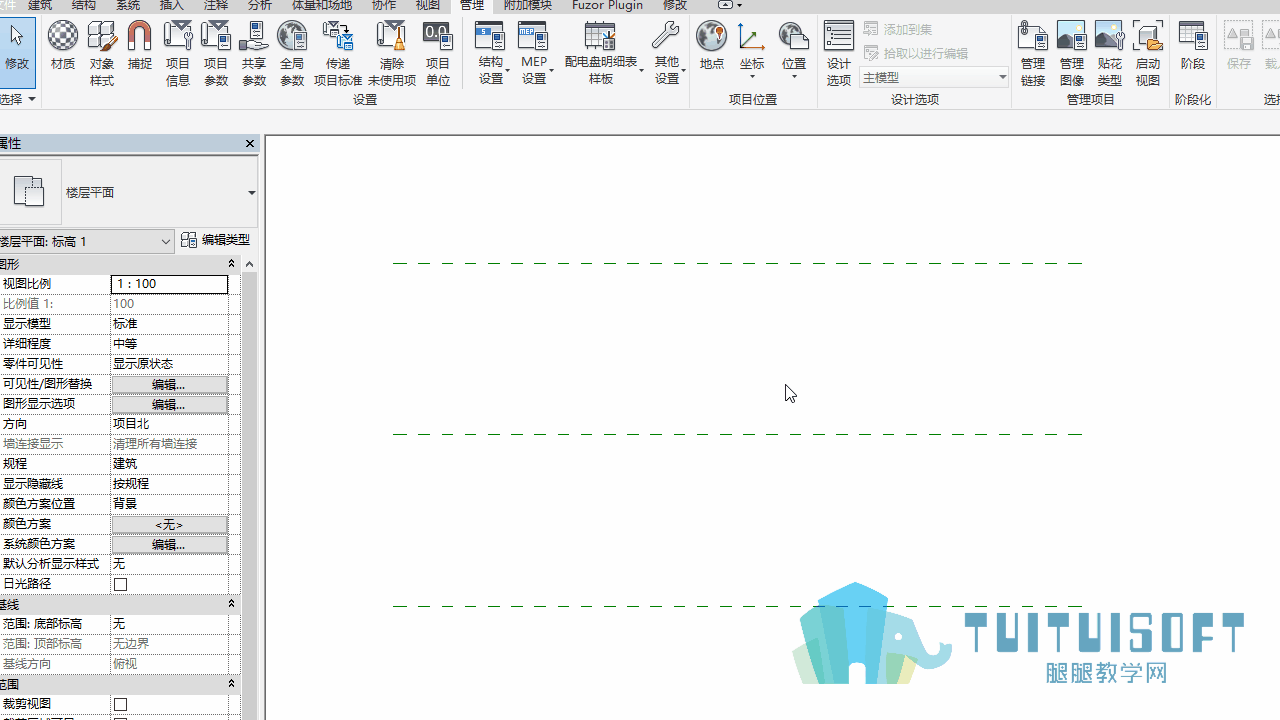Switch to the 附加模块 ribbon tab
Image resolution: width=1280 pixels, height=720 pixels.
(x=527, y=5)
